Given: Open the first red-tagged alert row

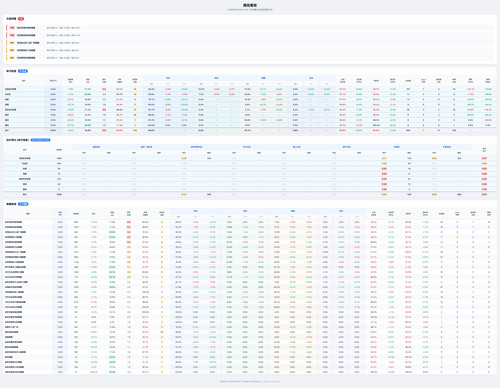Looking at the screenshot, I should click(249, 28).
